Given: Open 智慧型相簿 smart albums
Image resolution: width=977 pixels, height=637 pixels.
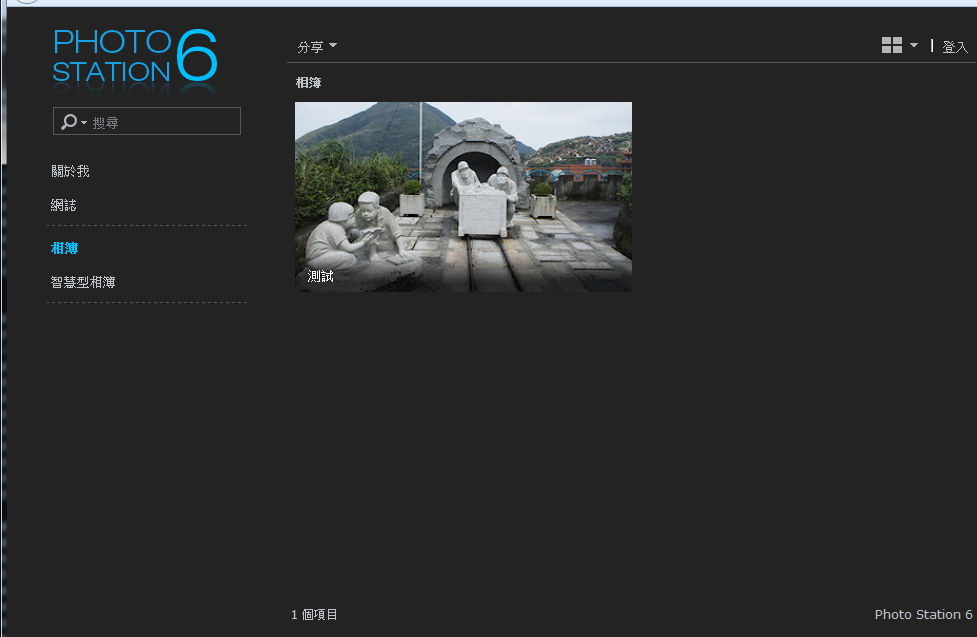Looking at the screenshot, I should [83, 282].
